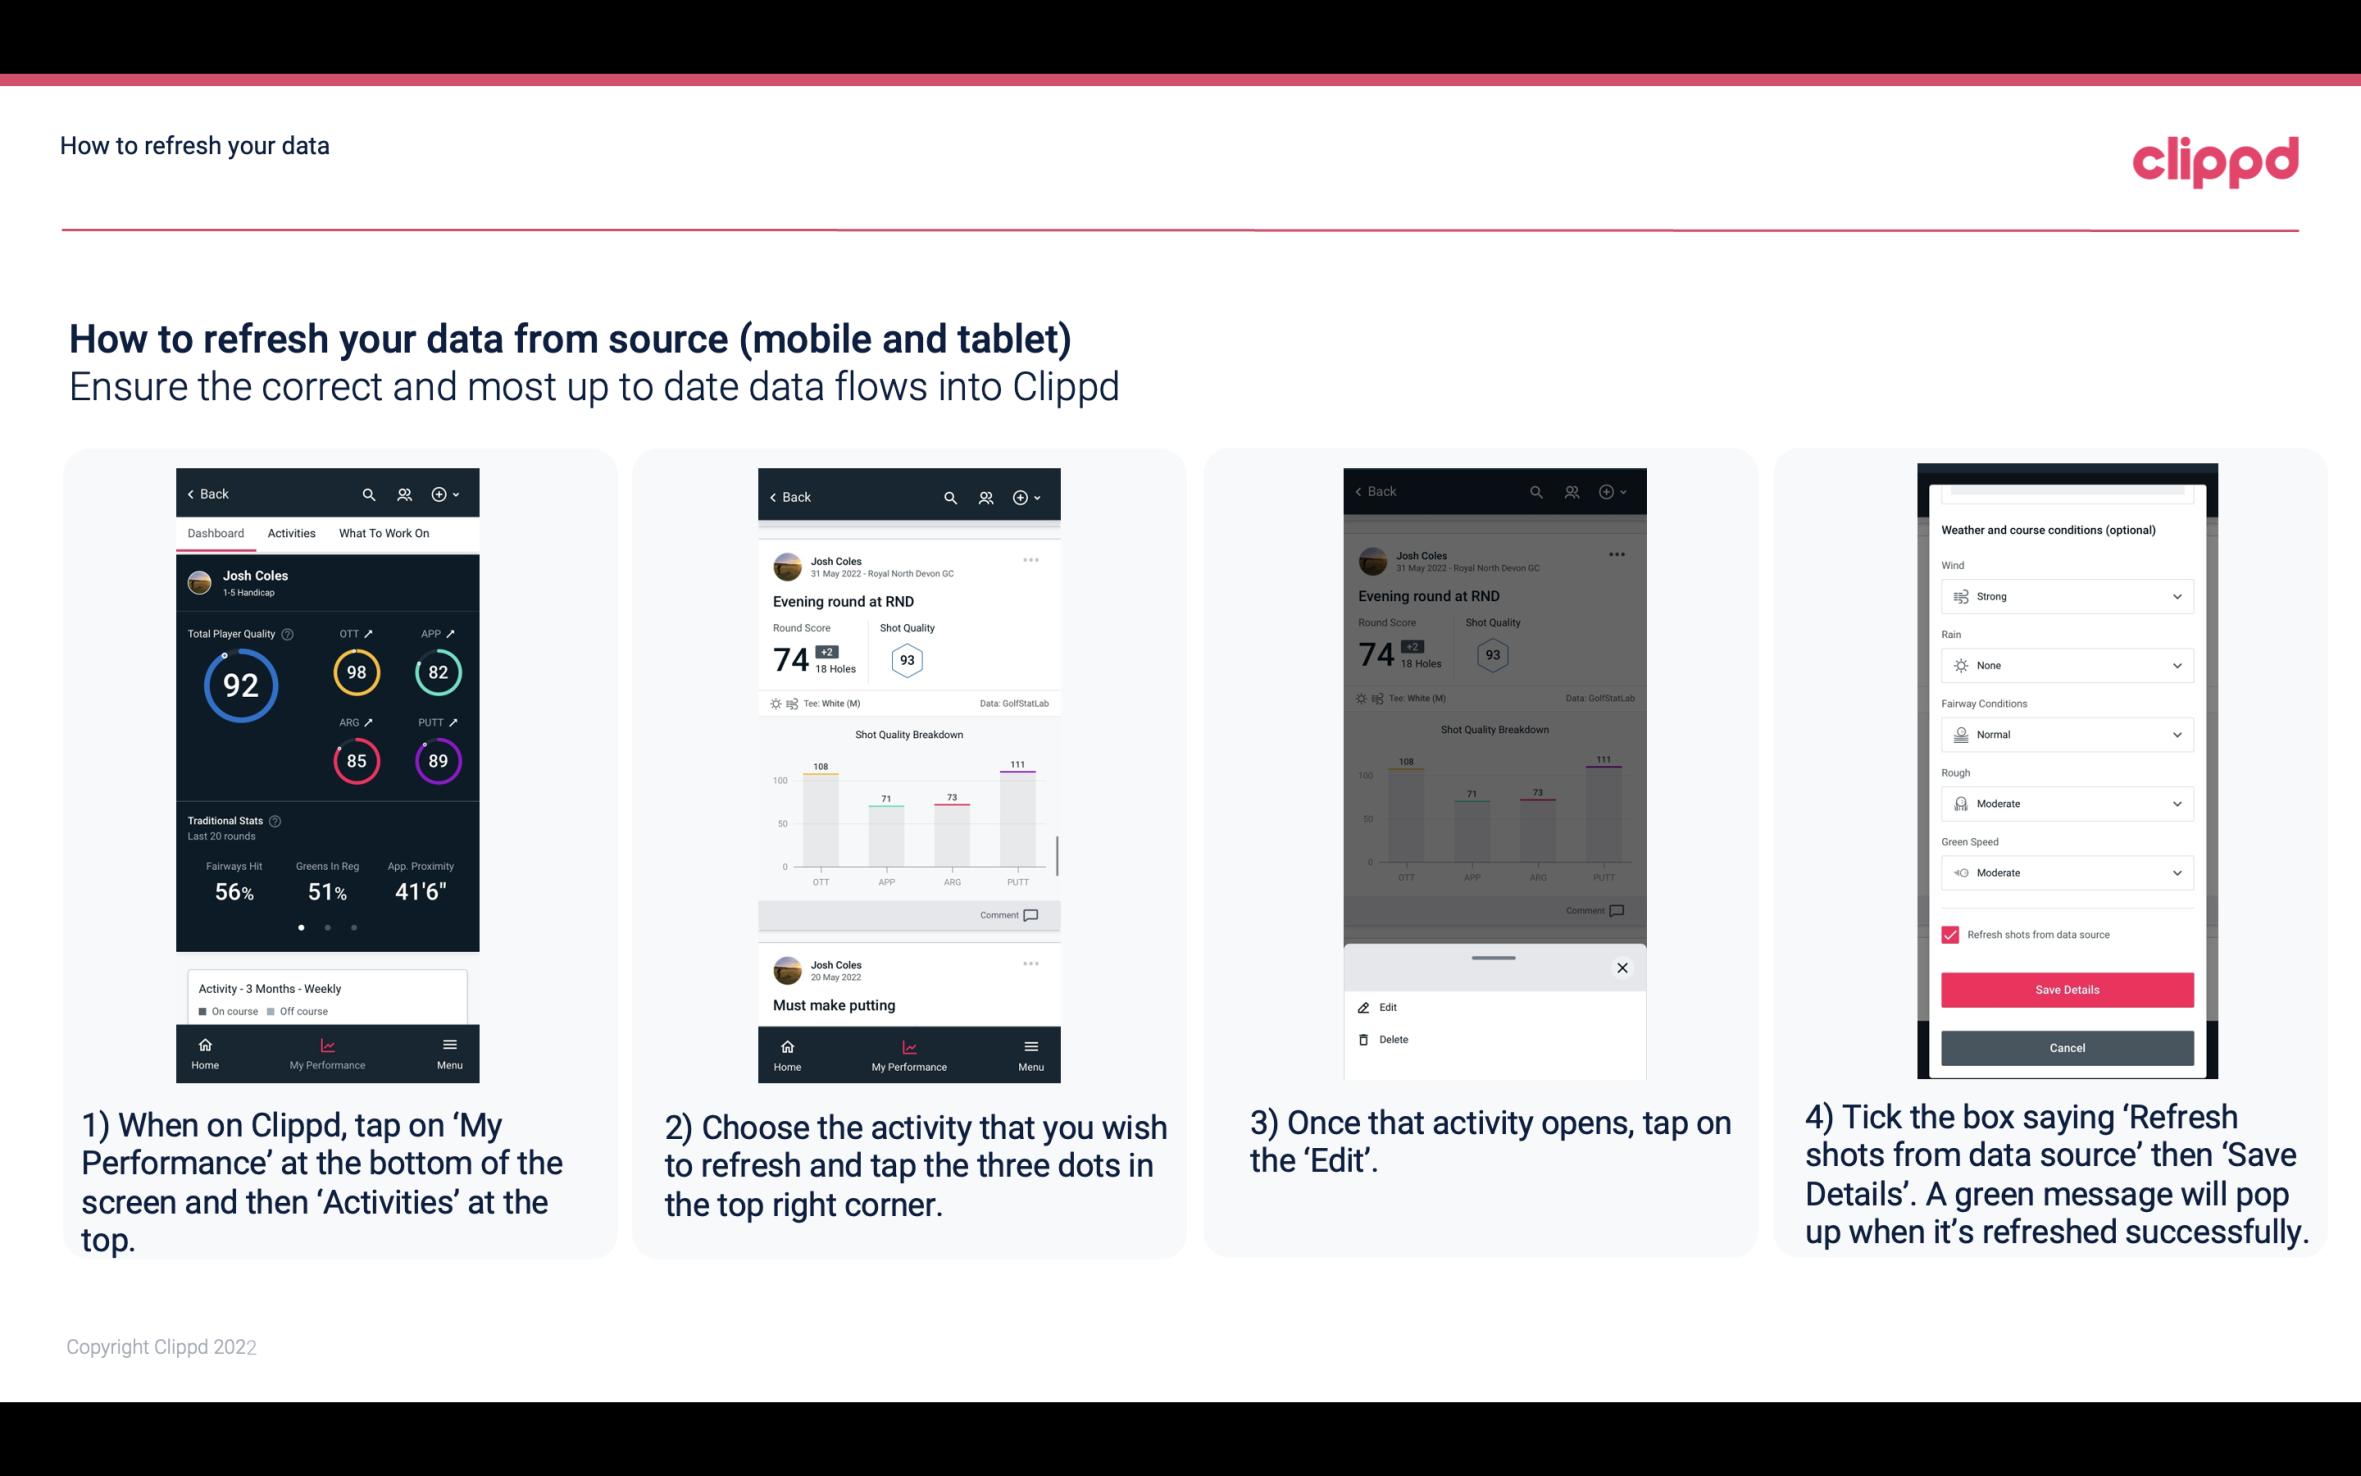
Task: Select Rain condition None option
Action: 2064,665
